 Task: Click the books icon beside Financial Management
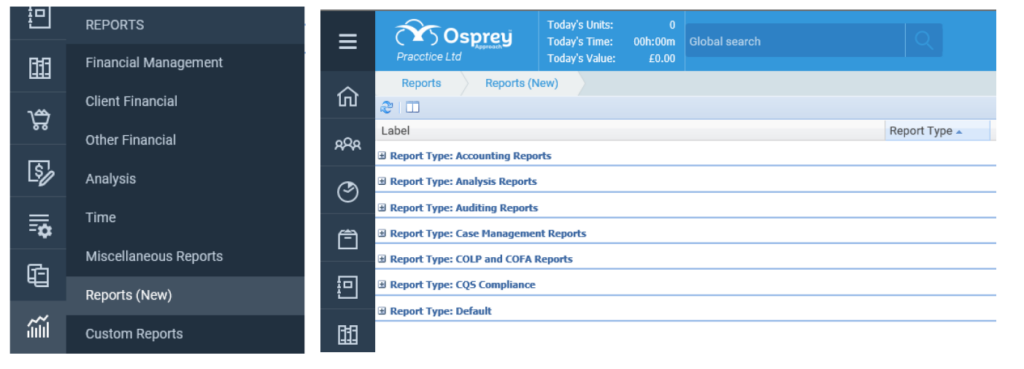point(39,68)
